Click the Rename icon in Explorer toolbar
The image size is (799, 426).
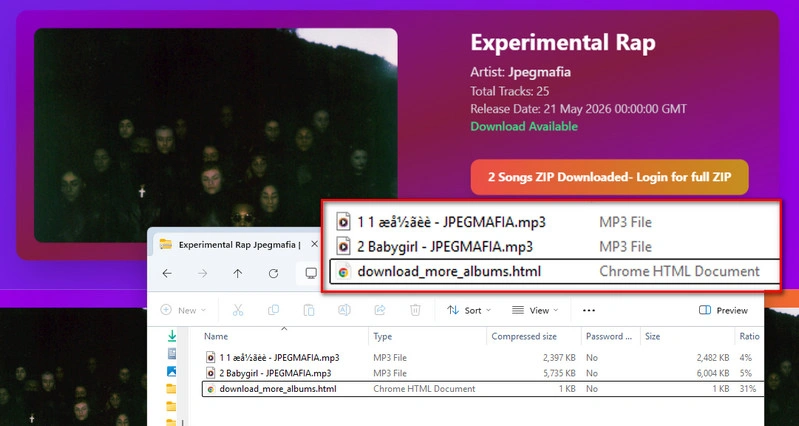[x=344, y=310]
